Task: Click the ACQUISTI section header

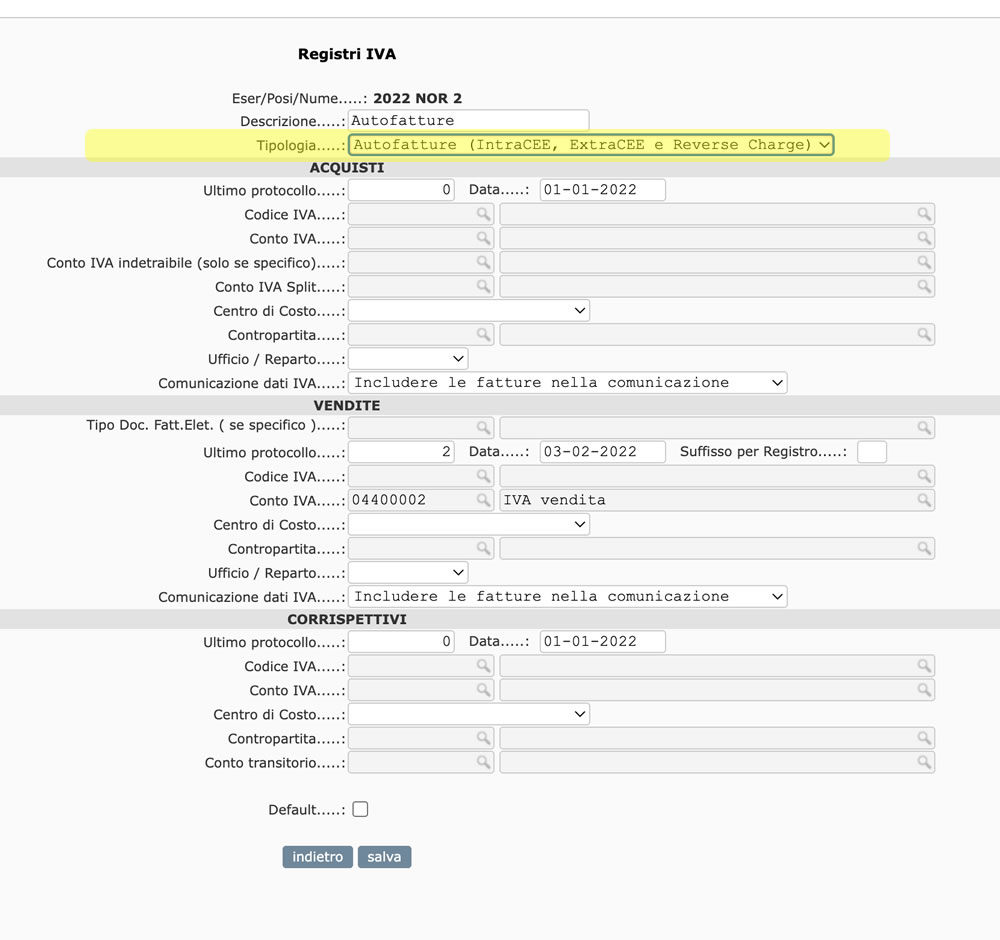Action: point(347,168)
